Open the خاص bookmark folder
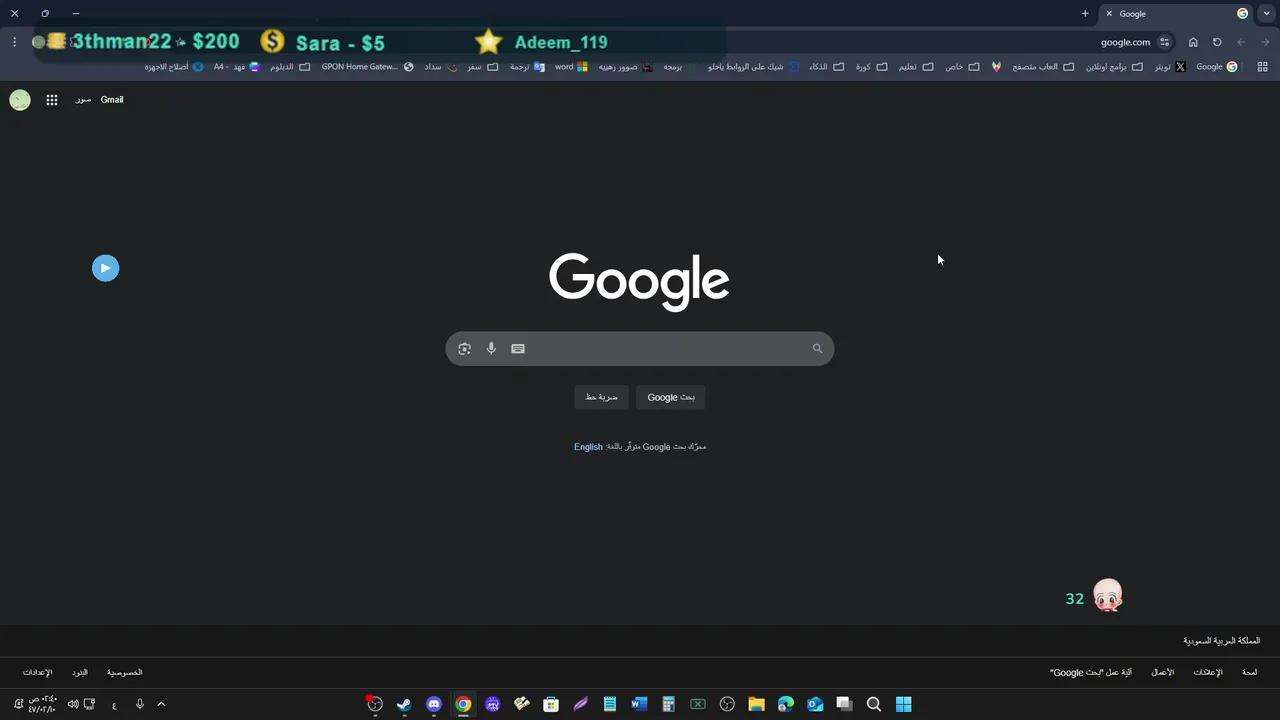1280x720 pixels. (962, 67)
